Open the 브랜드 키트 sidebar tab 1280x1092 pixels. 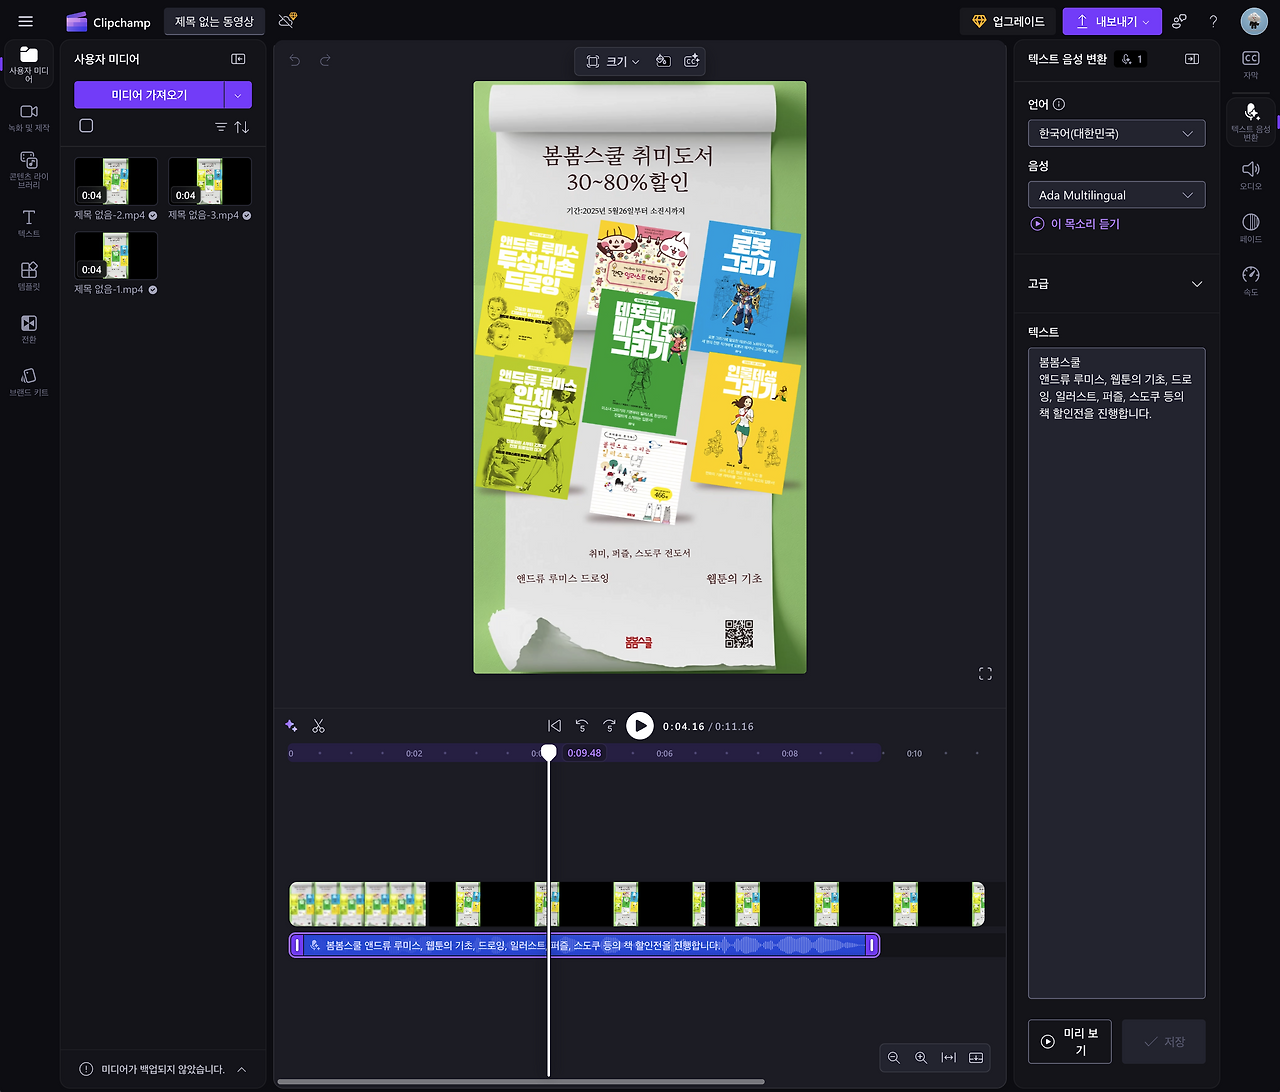pos(29,382)
